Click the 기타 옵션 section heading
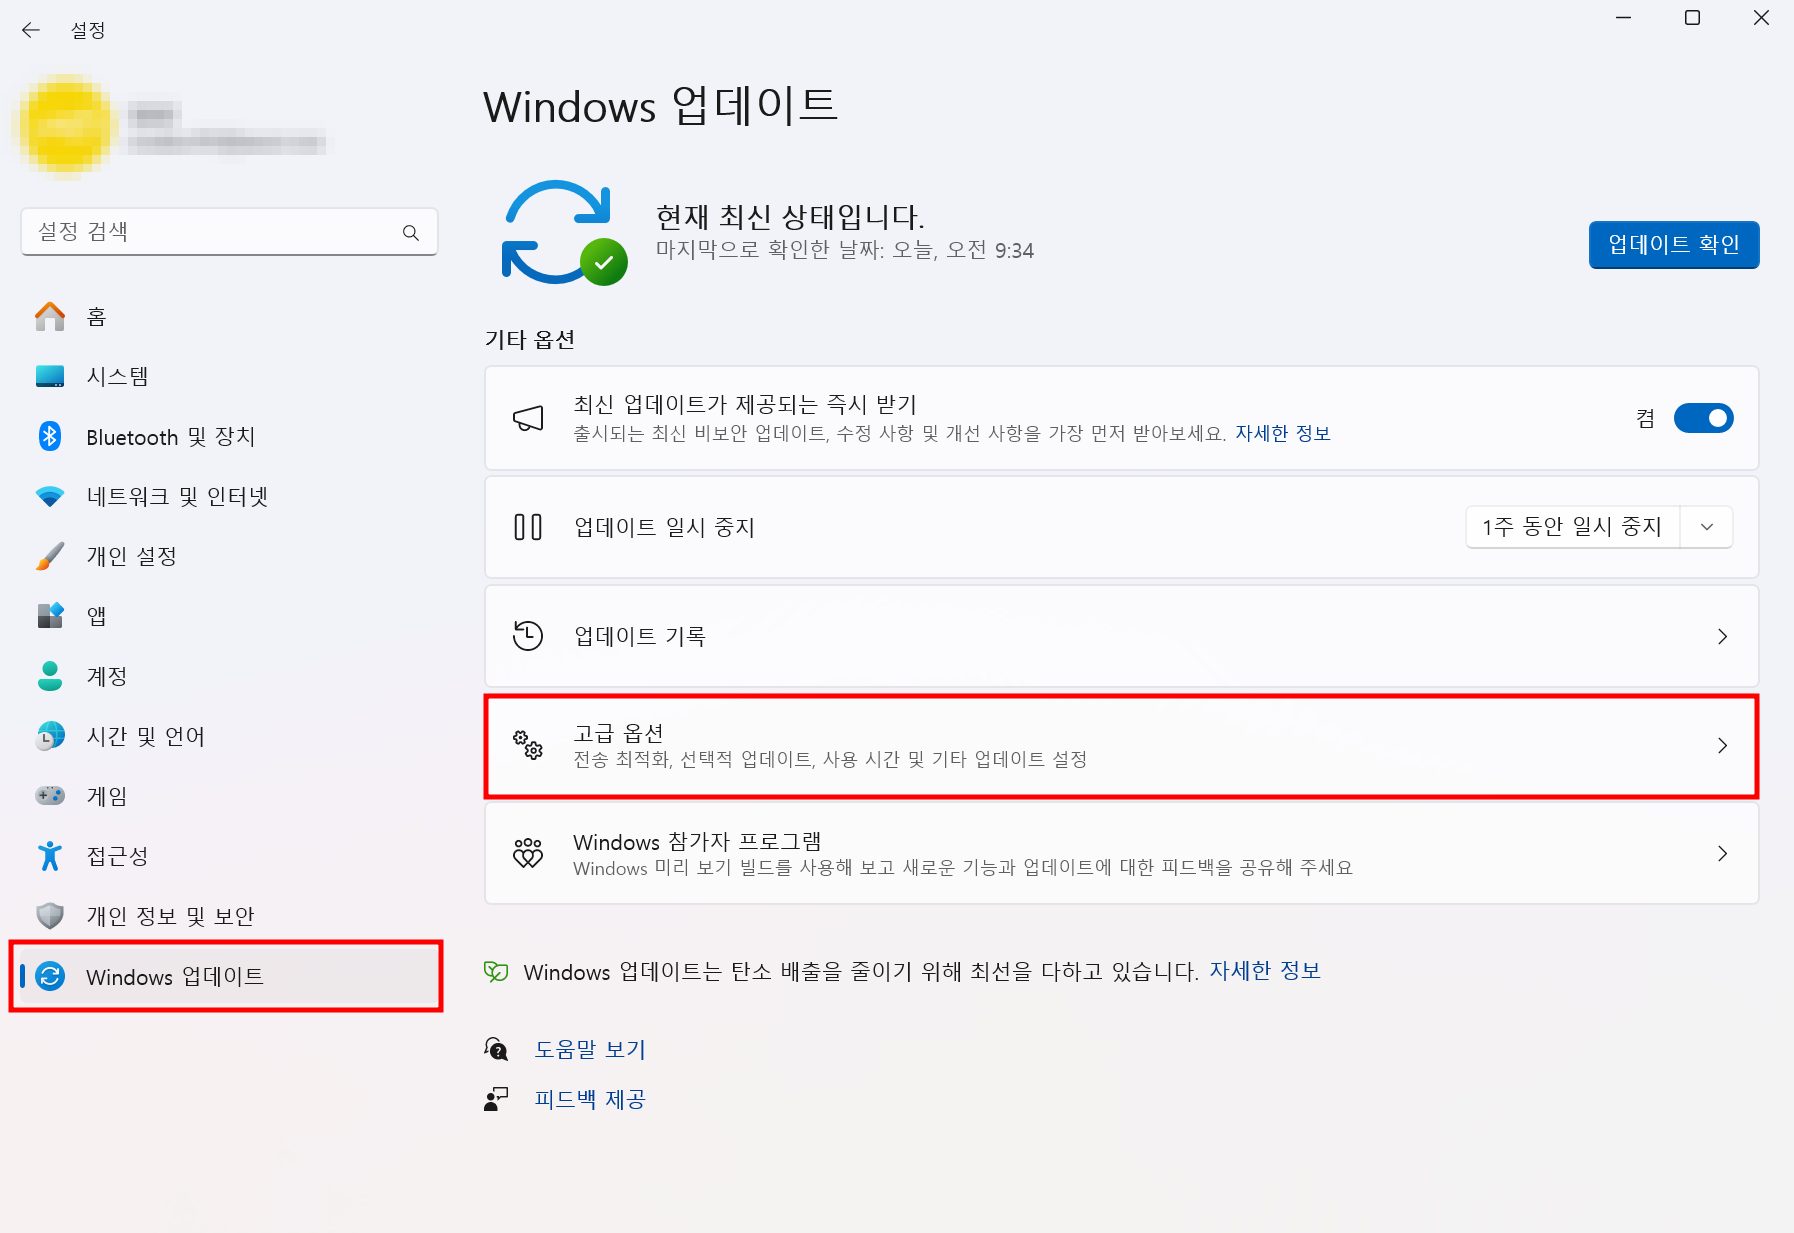The image size is (1794, 1233). 530,339
